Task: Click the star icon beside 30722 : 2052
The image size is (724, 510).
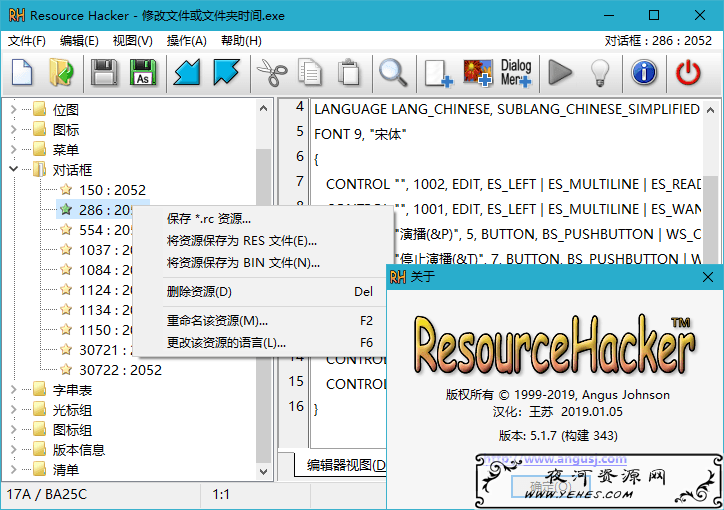Action: pyautogui.click(x=66, y=369)
